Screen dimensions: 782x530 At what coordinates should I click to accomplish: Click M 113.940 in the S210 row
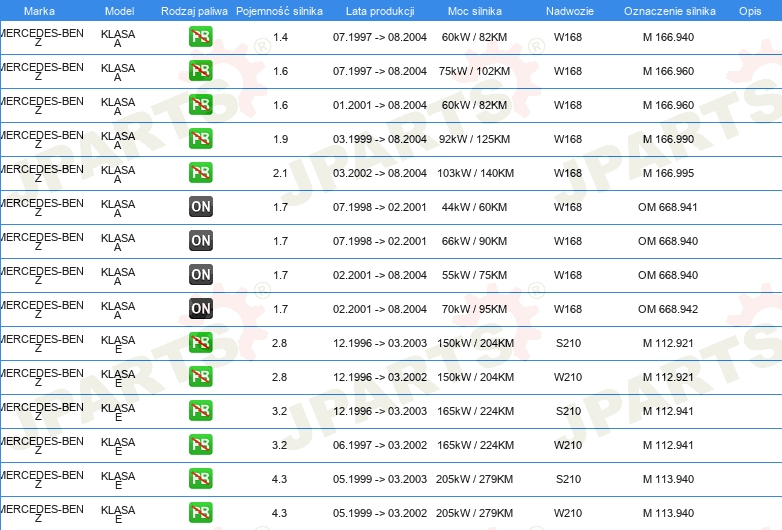click(668, 479)
